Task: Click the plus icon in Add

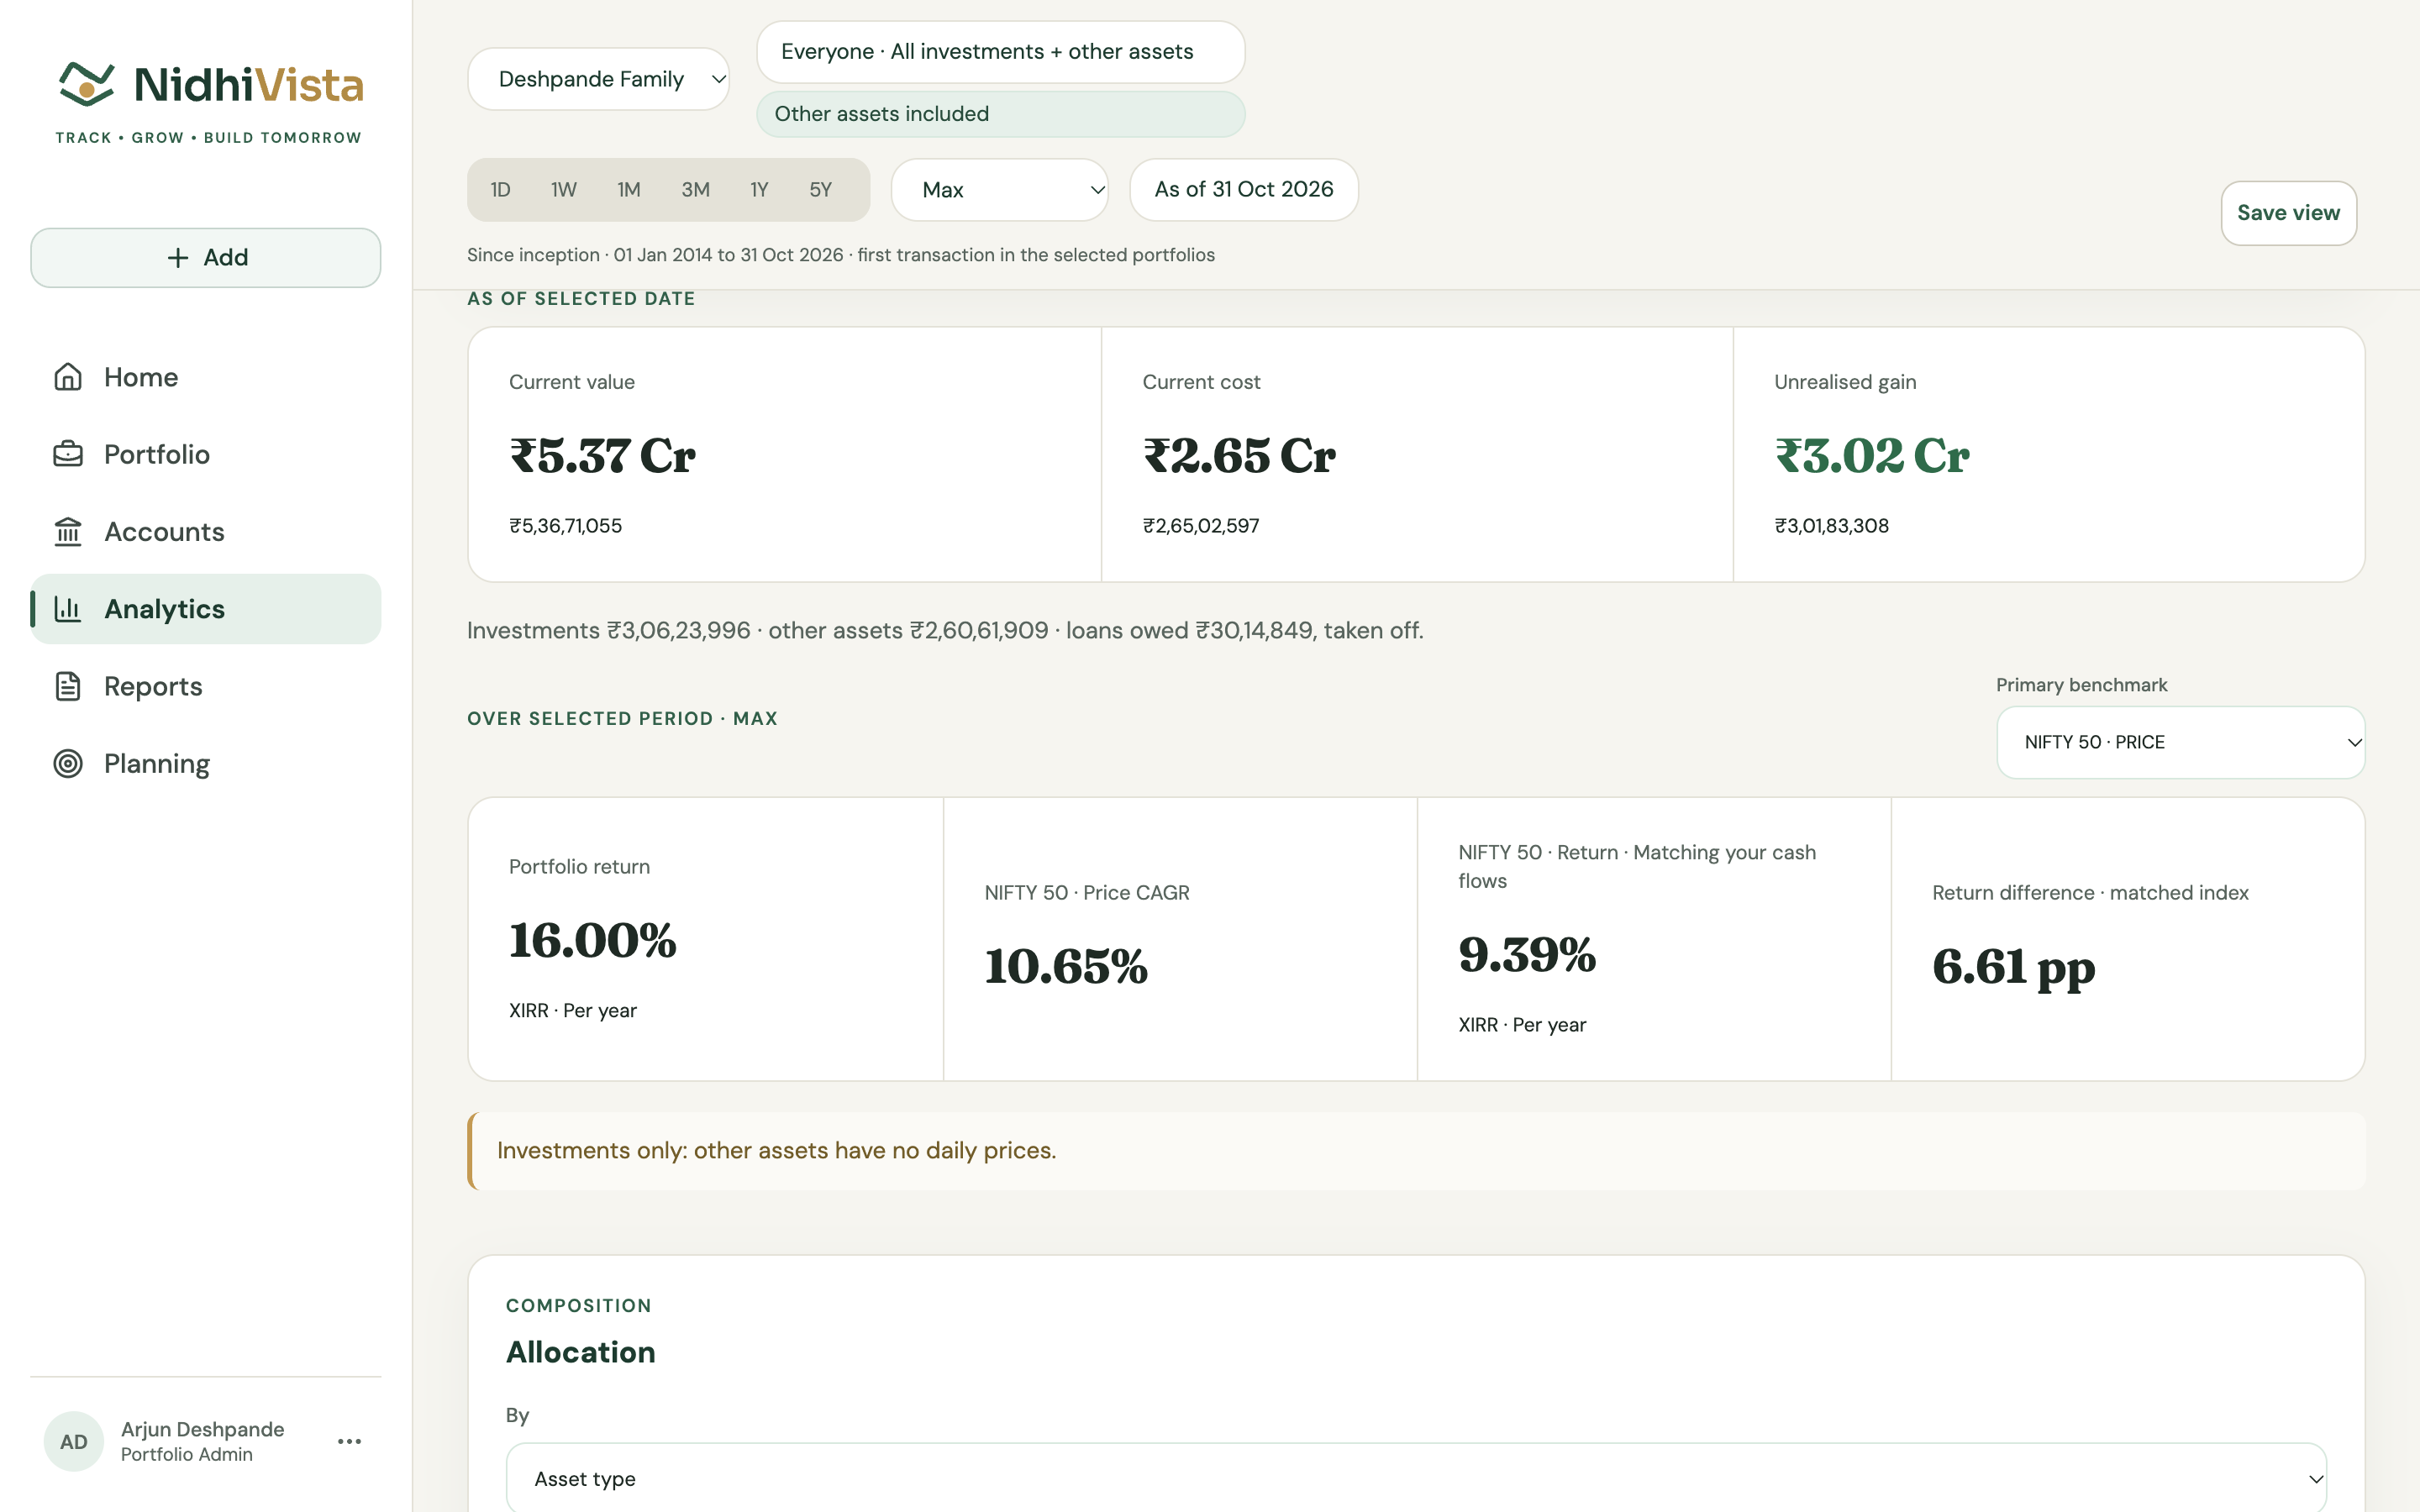Action: [178, 258]
